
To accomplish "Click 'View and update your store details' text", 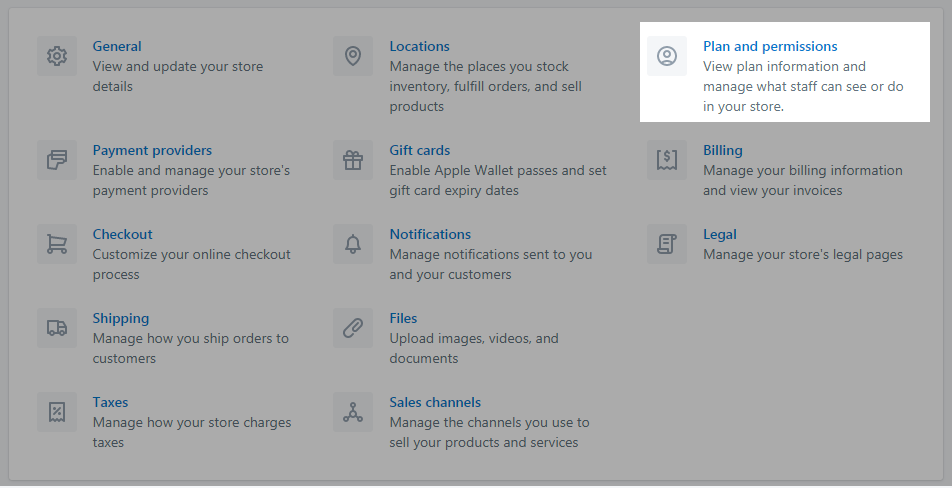I will pos(178,76).
